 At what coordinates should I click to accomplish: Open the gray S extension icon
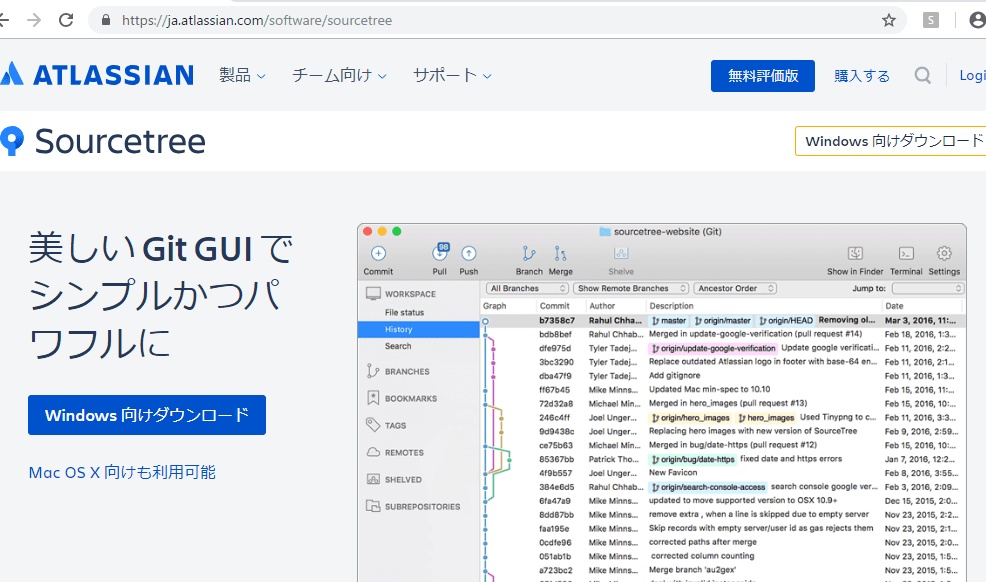(931, 20)
